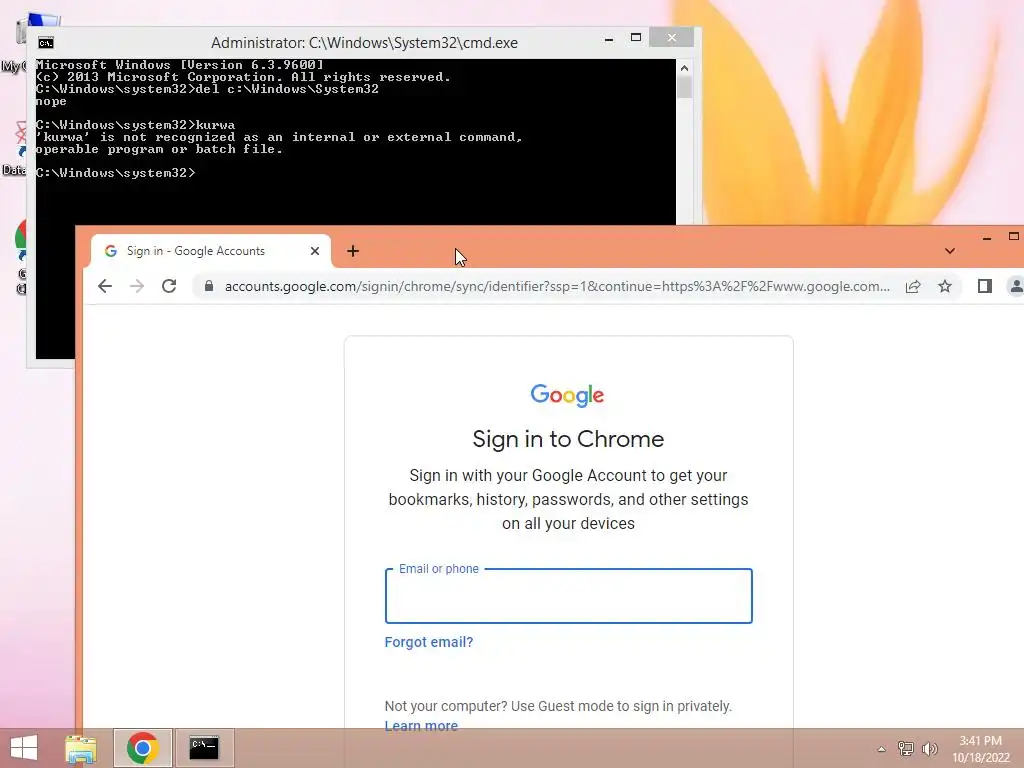Viewport: 1024px width, 768px height.
Task: Bookmark this tab with the star icon
Action: [x=945, y=286]
